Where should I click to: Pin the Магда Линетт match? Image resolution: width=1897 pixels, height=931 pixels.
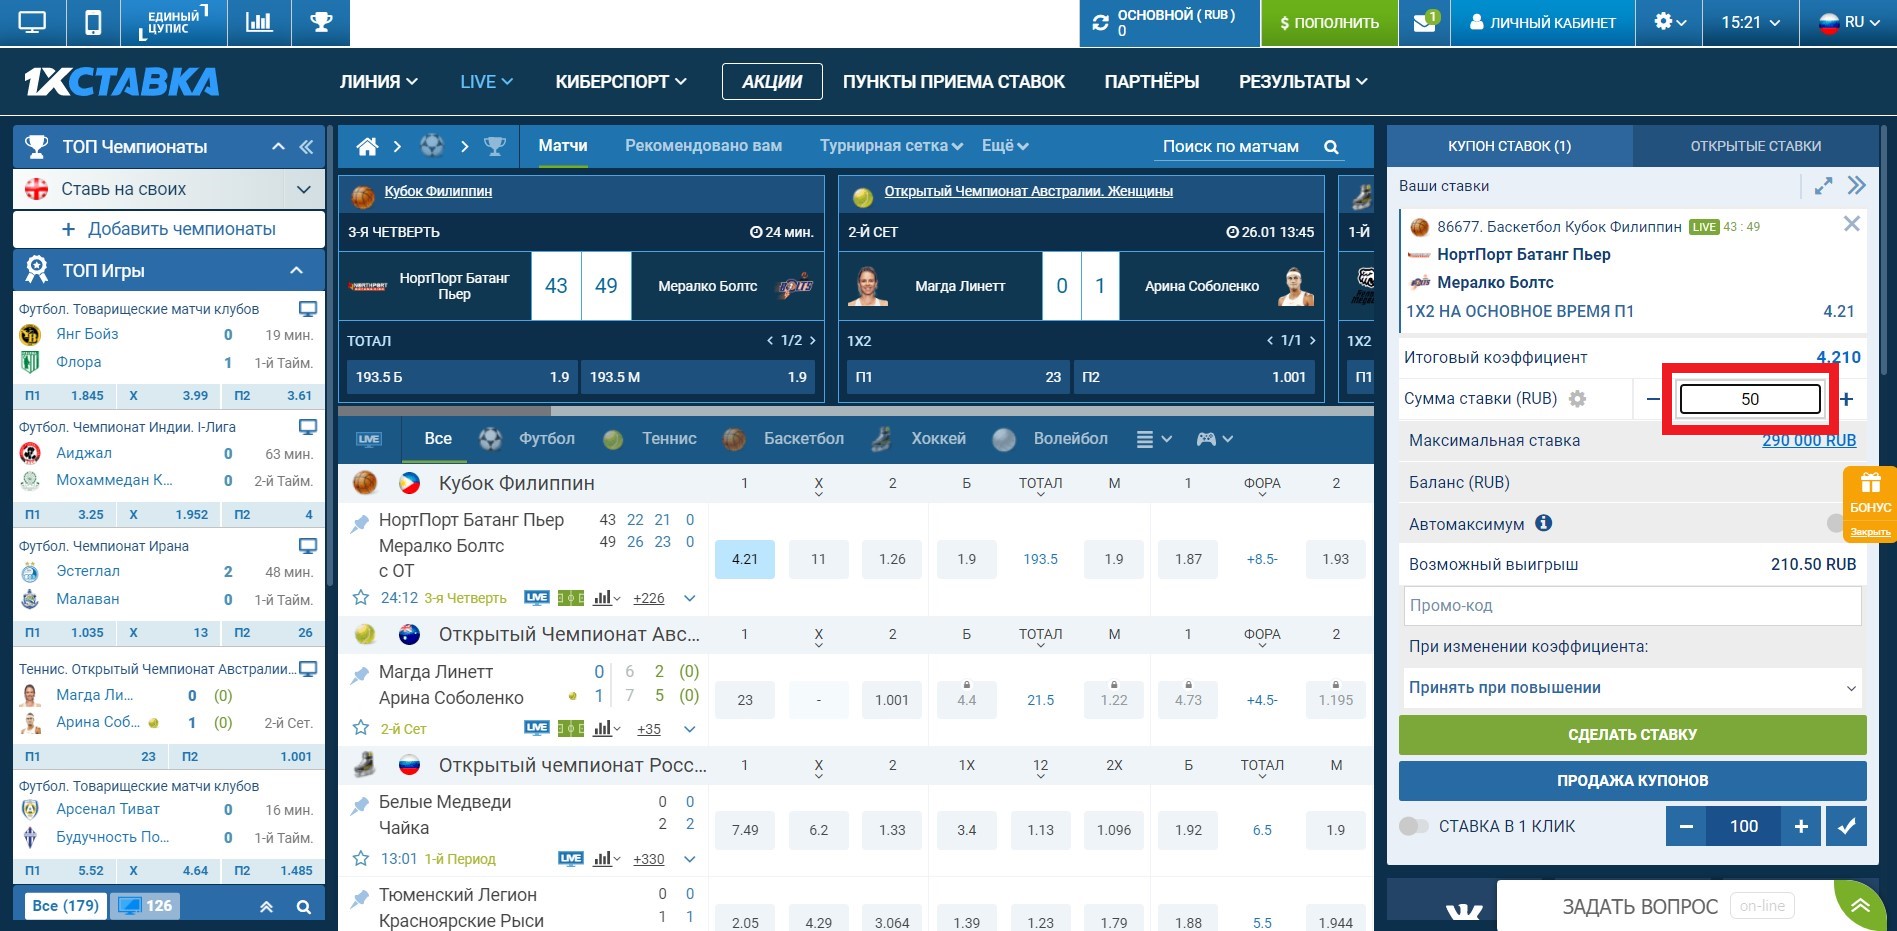pyautogui.click(x=359, y=675)
